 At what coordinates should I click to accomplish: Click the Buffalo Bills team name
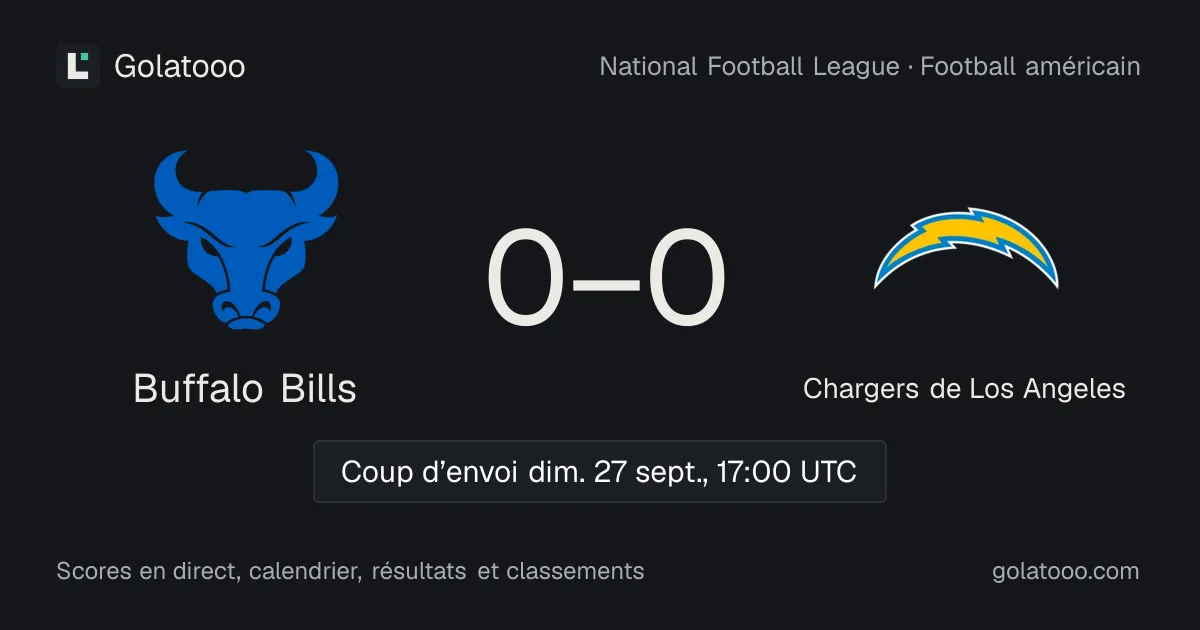pos(245,388)
